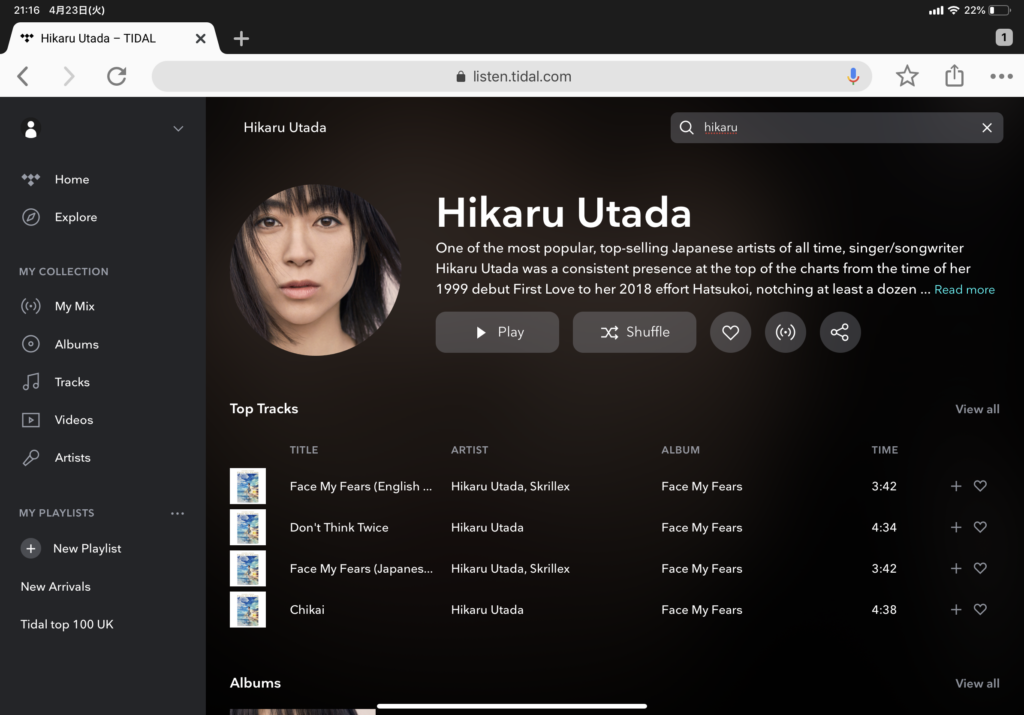
Task: Click Face My Fears (Japanese) cover thumbnail
Action: [248, 568]
